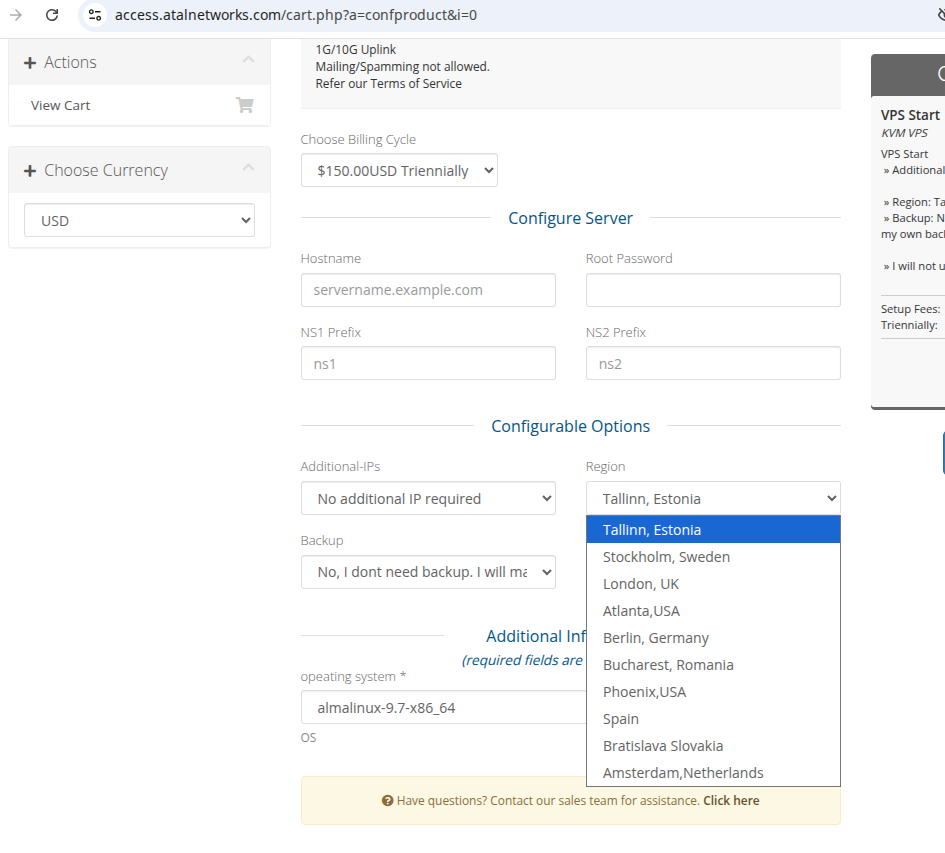Open the Backup option dropdown
The width and height of the screenshot is (945, 853).
pyautogui.click(x=428, y=572)
